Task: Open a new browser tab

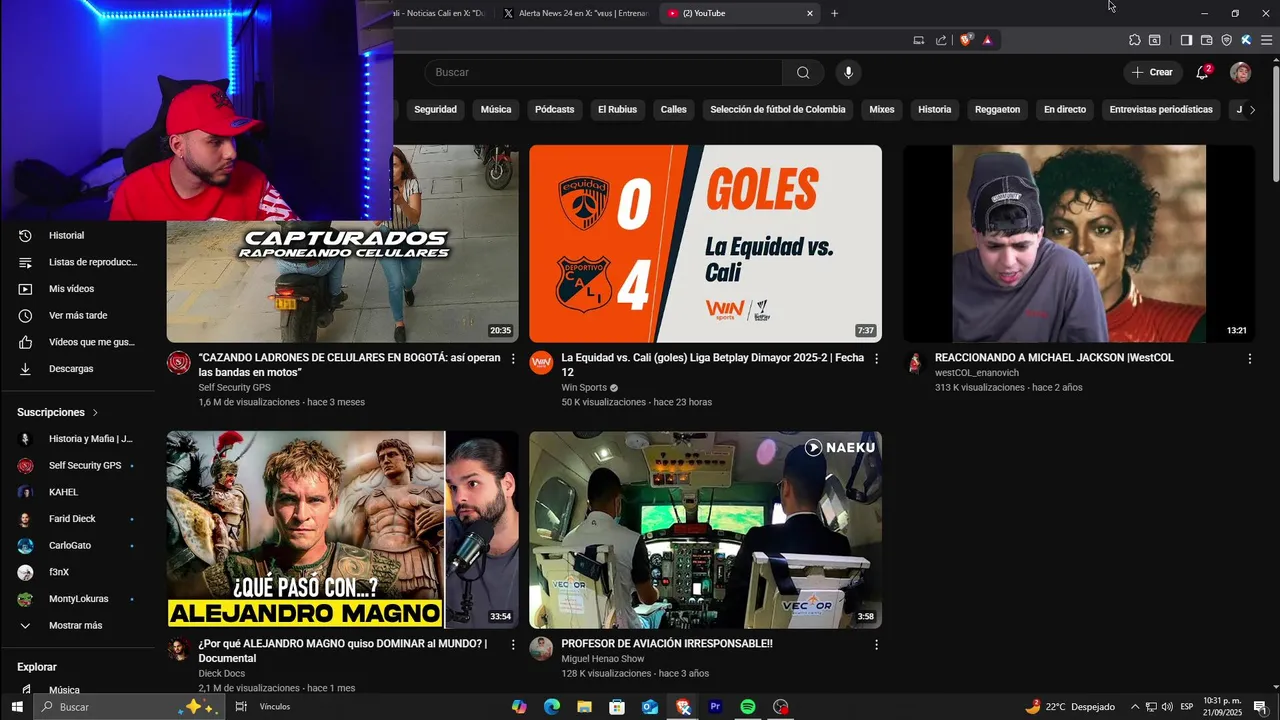Action: (835, 13)
